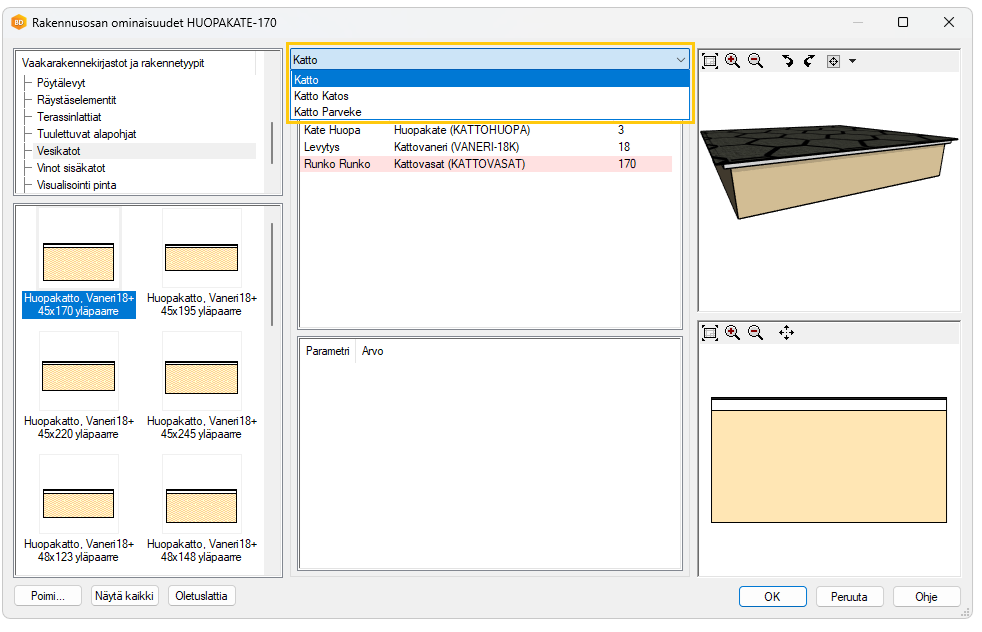Choose Katto in the dropdown list

tap(490, 80)
